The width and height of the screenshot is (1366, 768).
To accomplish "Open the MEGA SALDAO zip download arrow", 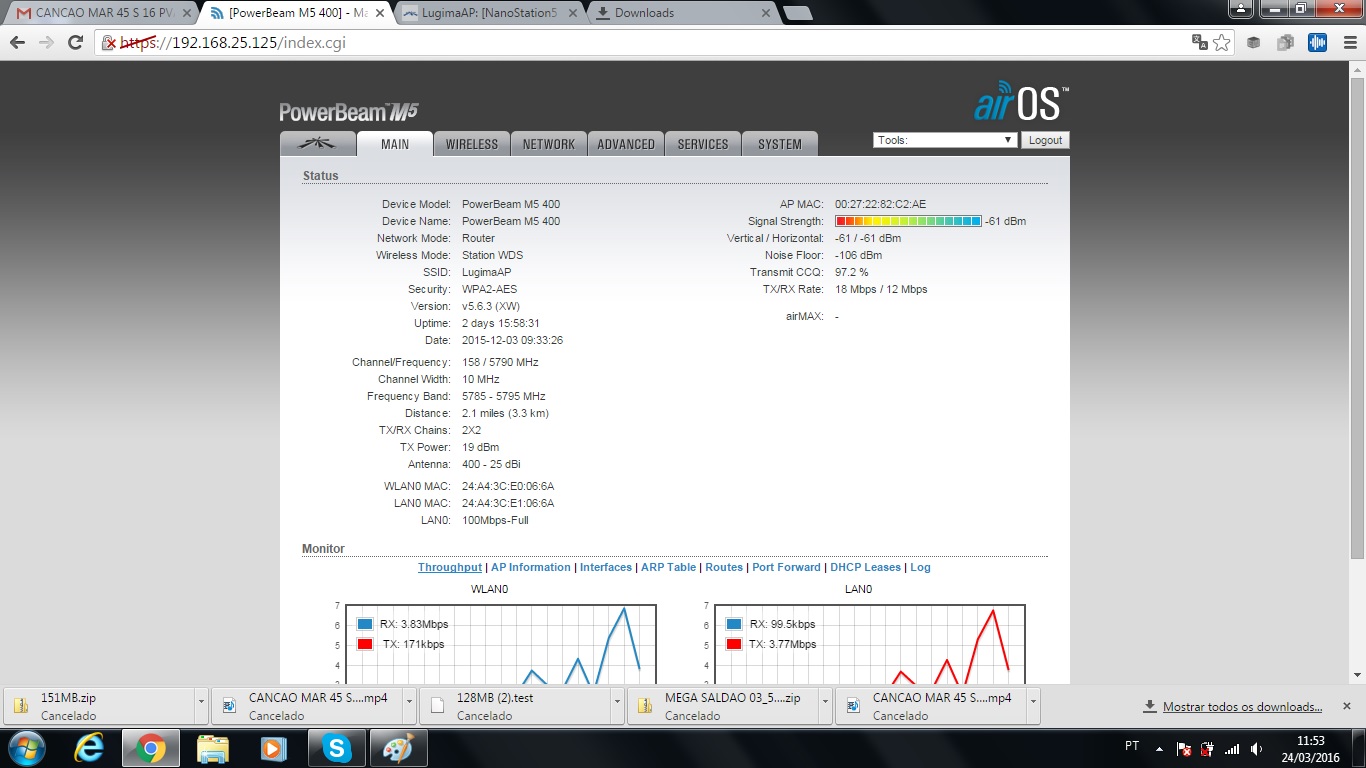I will click(x=825, y=704).
